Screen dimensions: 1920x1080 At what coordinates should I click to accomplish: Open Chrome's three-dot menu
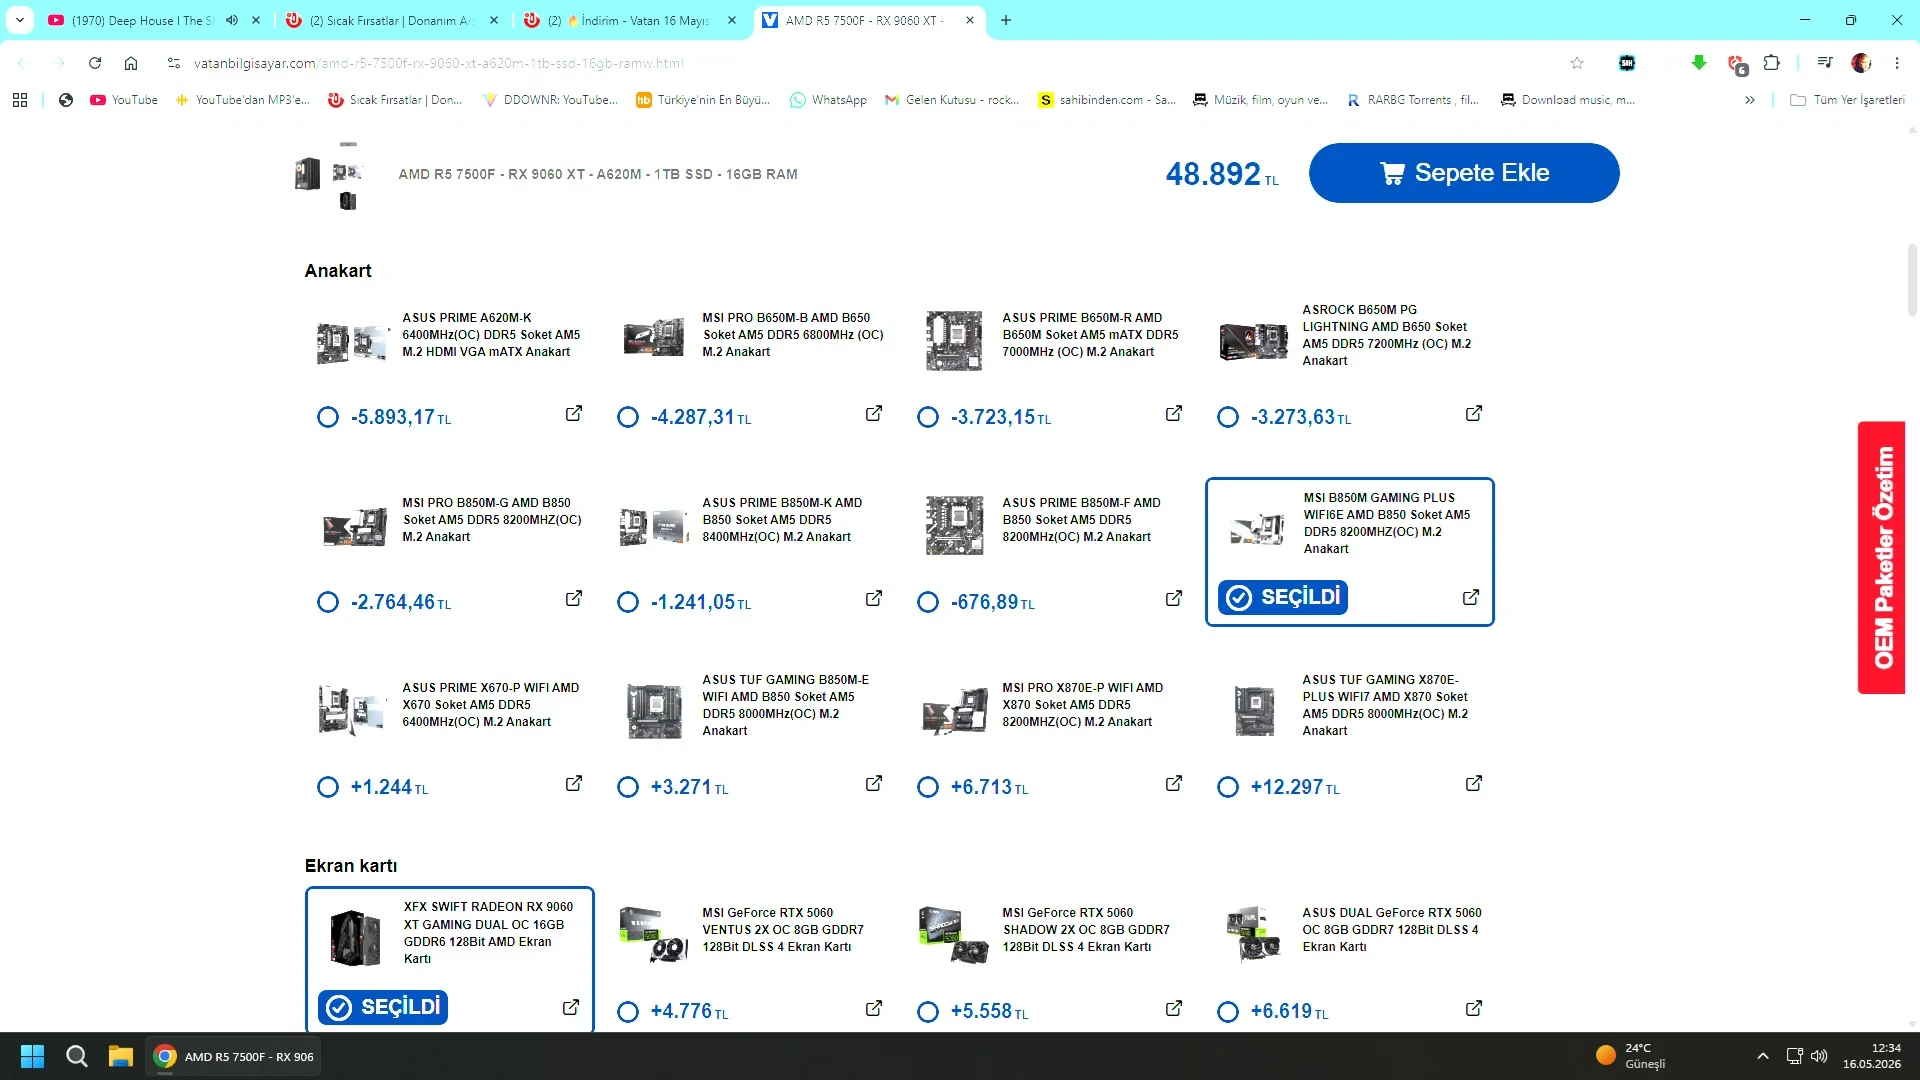click(1897, 63)
